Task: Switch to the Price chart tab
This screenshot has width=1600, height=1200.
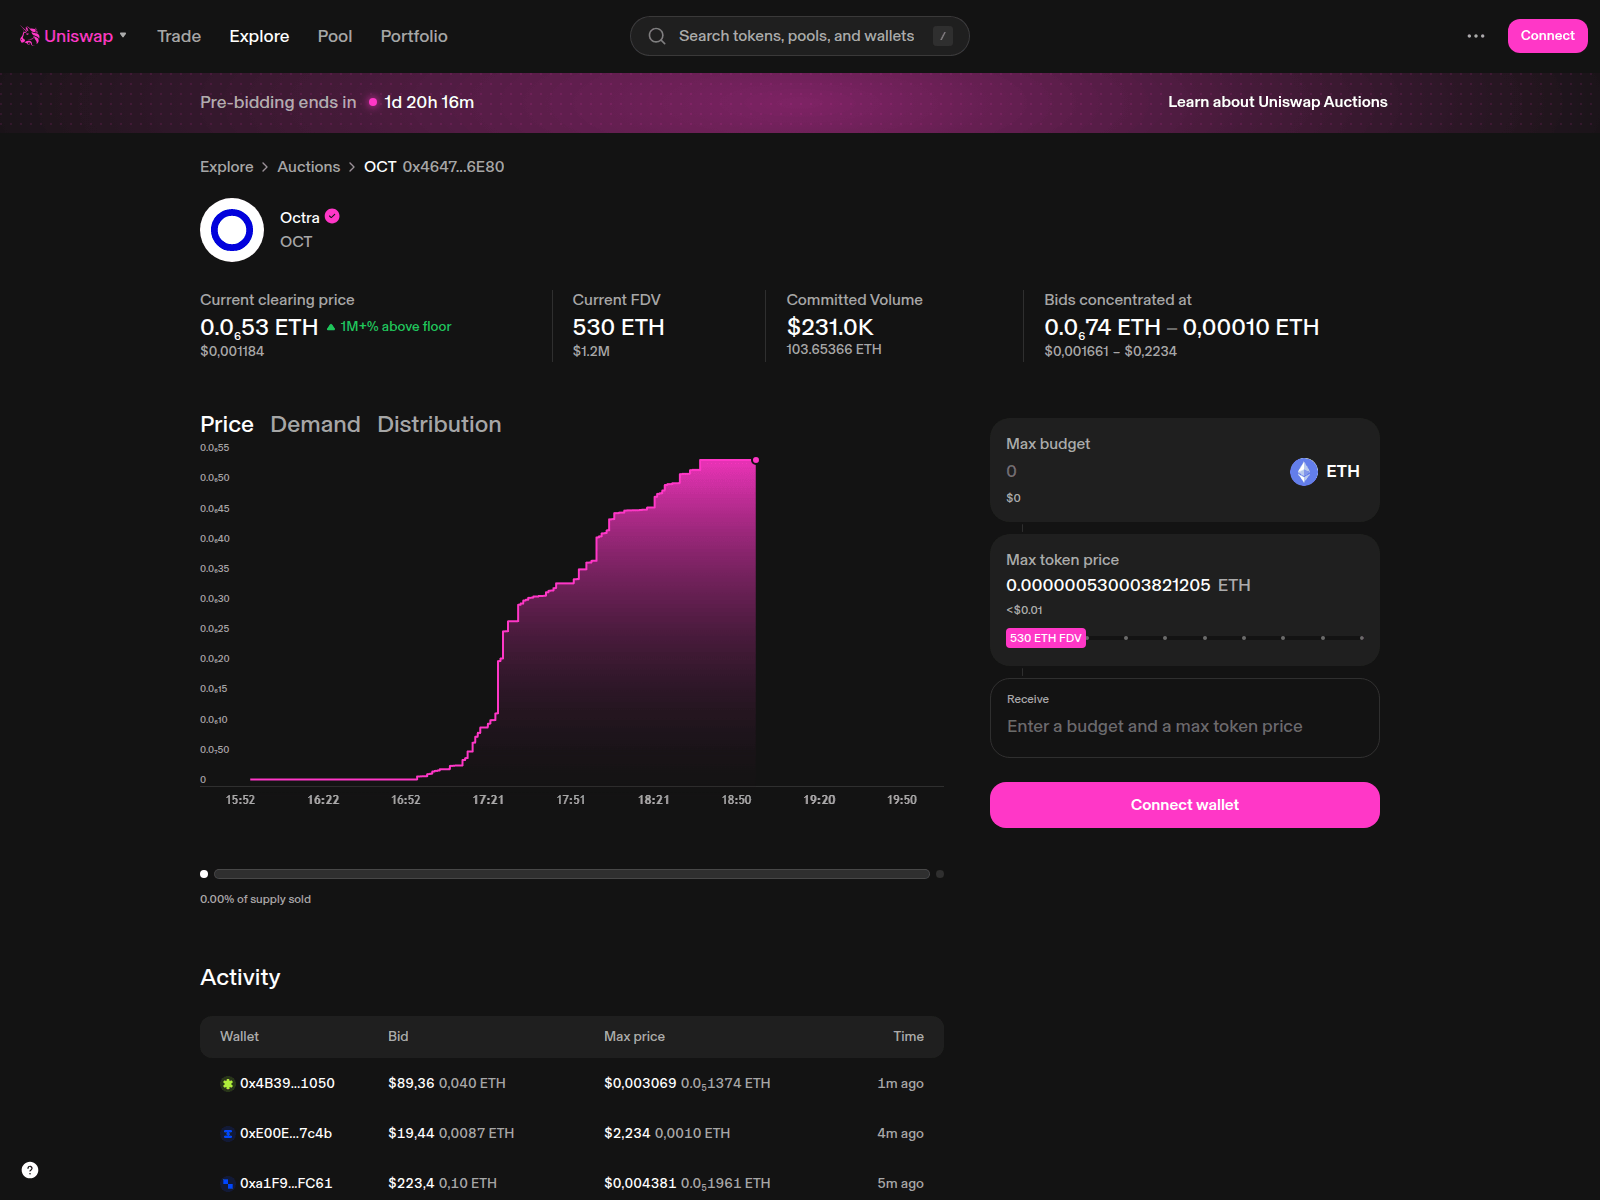Action: [227, 424]
